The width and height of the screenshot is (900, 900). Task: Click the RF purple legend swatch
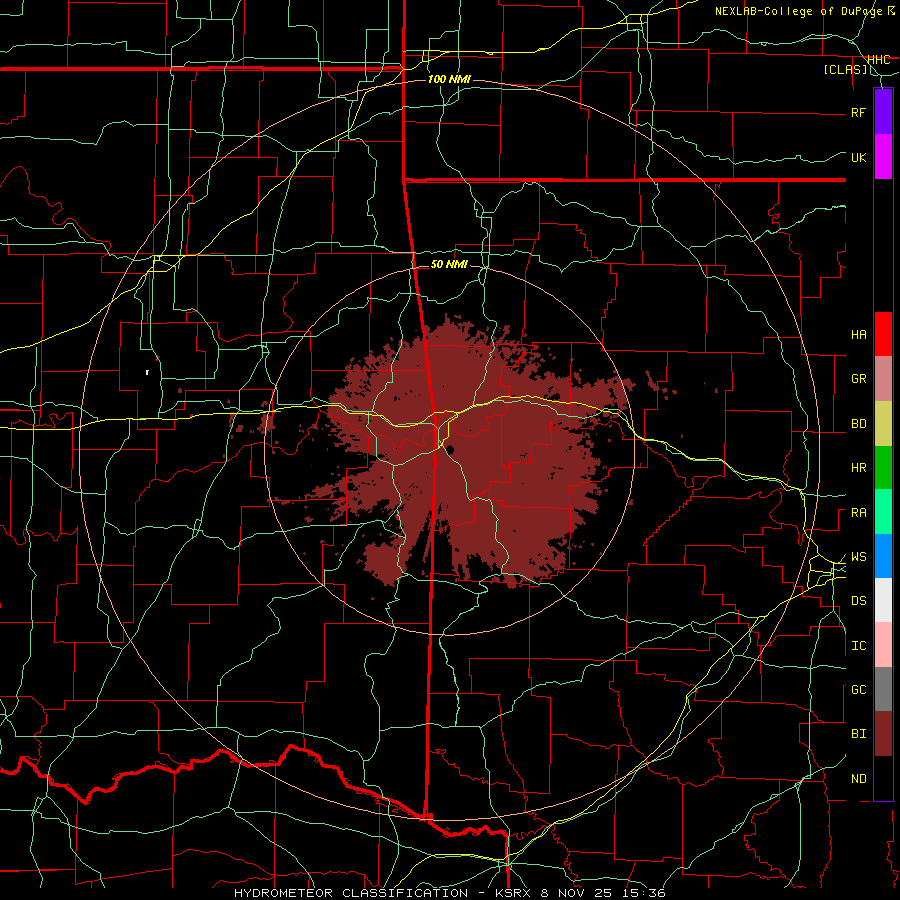[x=883, y=112]
